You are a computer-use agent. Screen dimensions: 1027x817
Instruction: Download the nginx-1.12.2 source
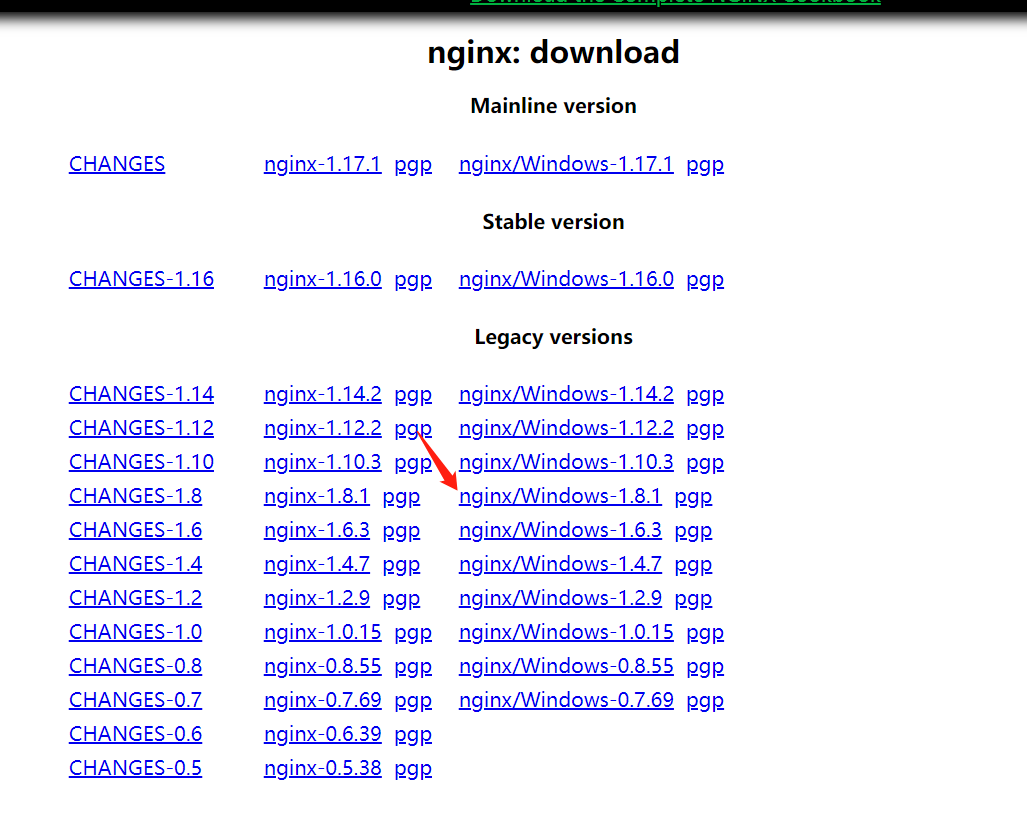tap(322, 428)
